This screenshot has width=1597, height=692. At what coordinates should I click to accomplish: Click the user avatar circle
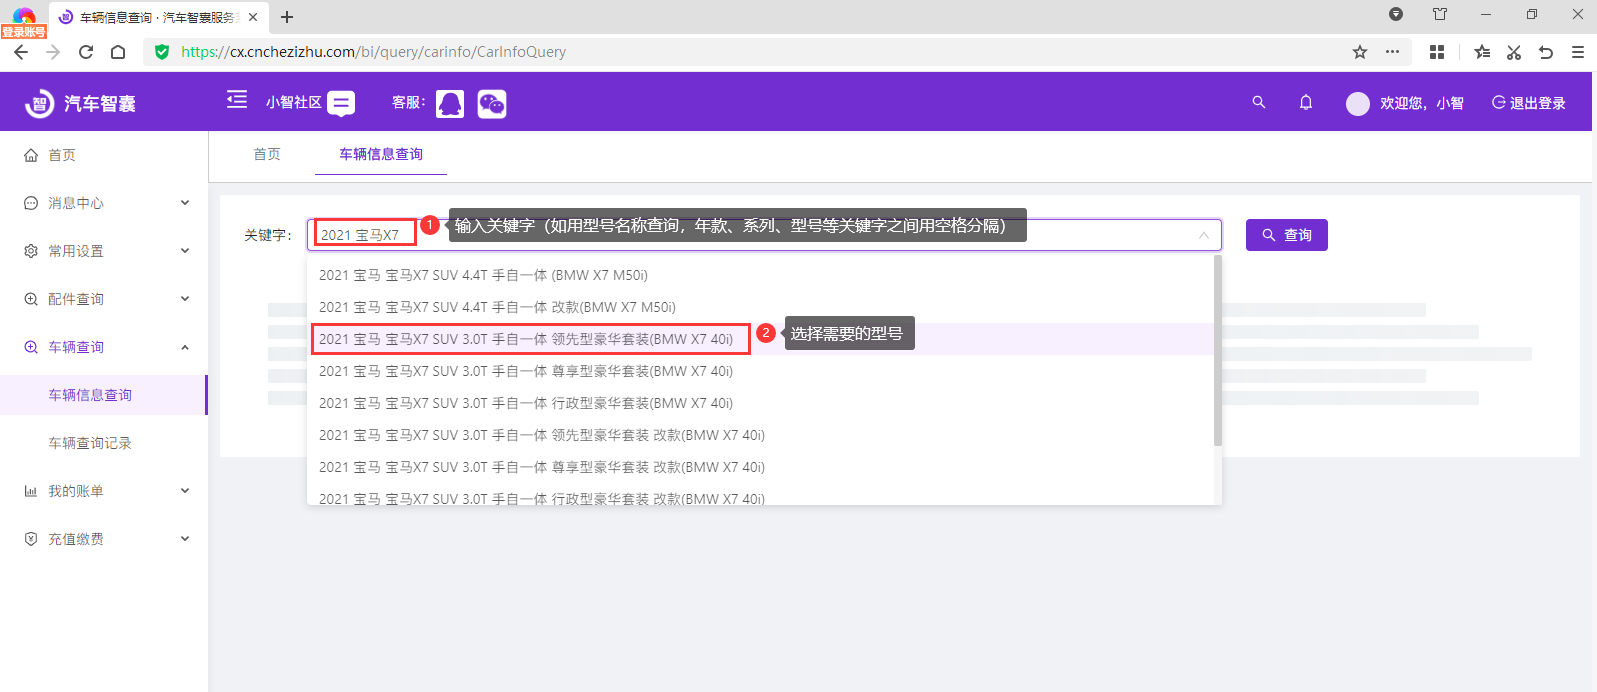[1358, 103]
